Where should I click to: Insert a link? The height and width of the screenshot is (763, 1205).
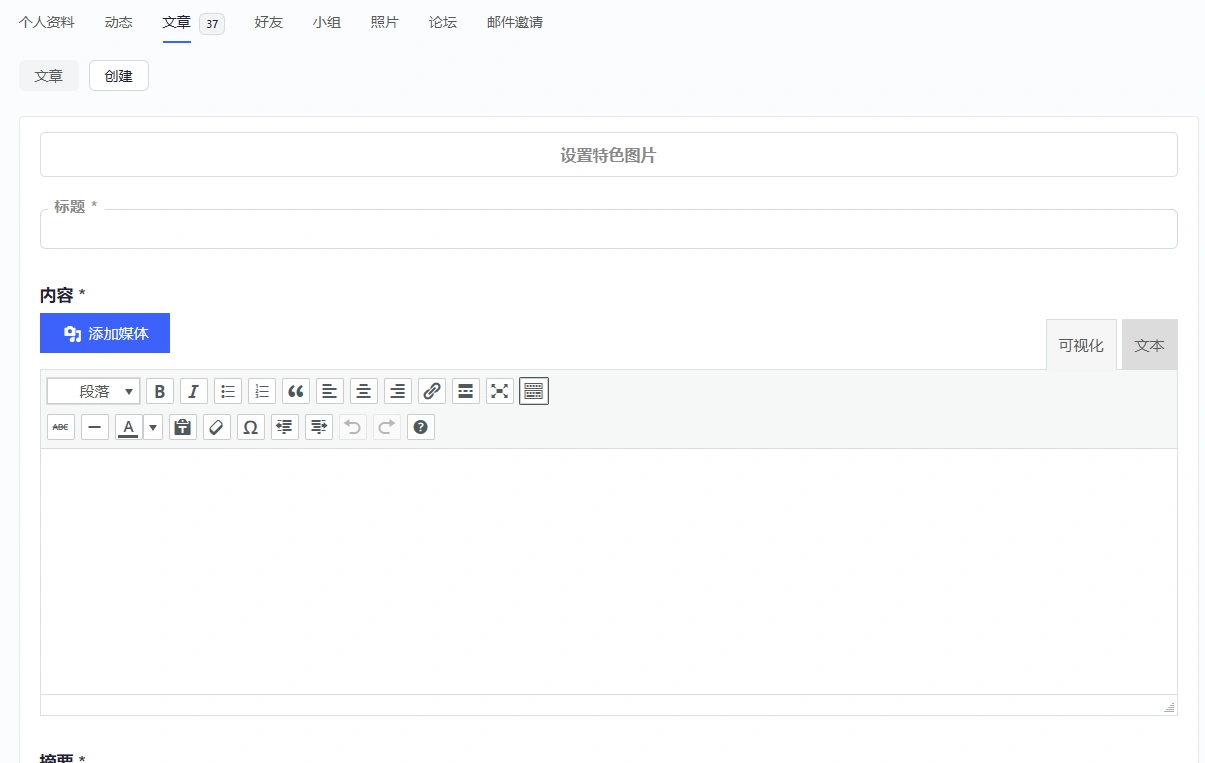coord(431,391)
